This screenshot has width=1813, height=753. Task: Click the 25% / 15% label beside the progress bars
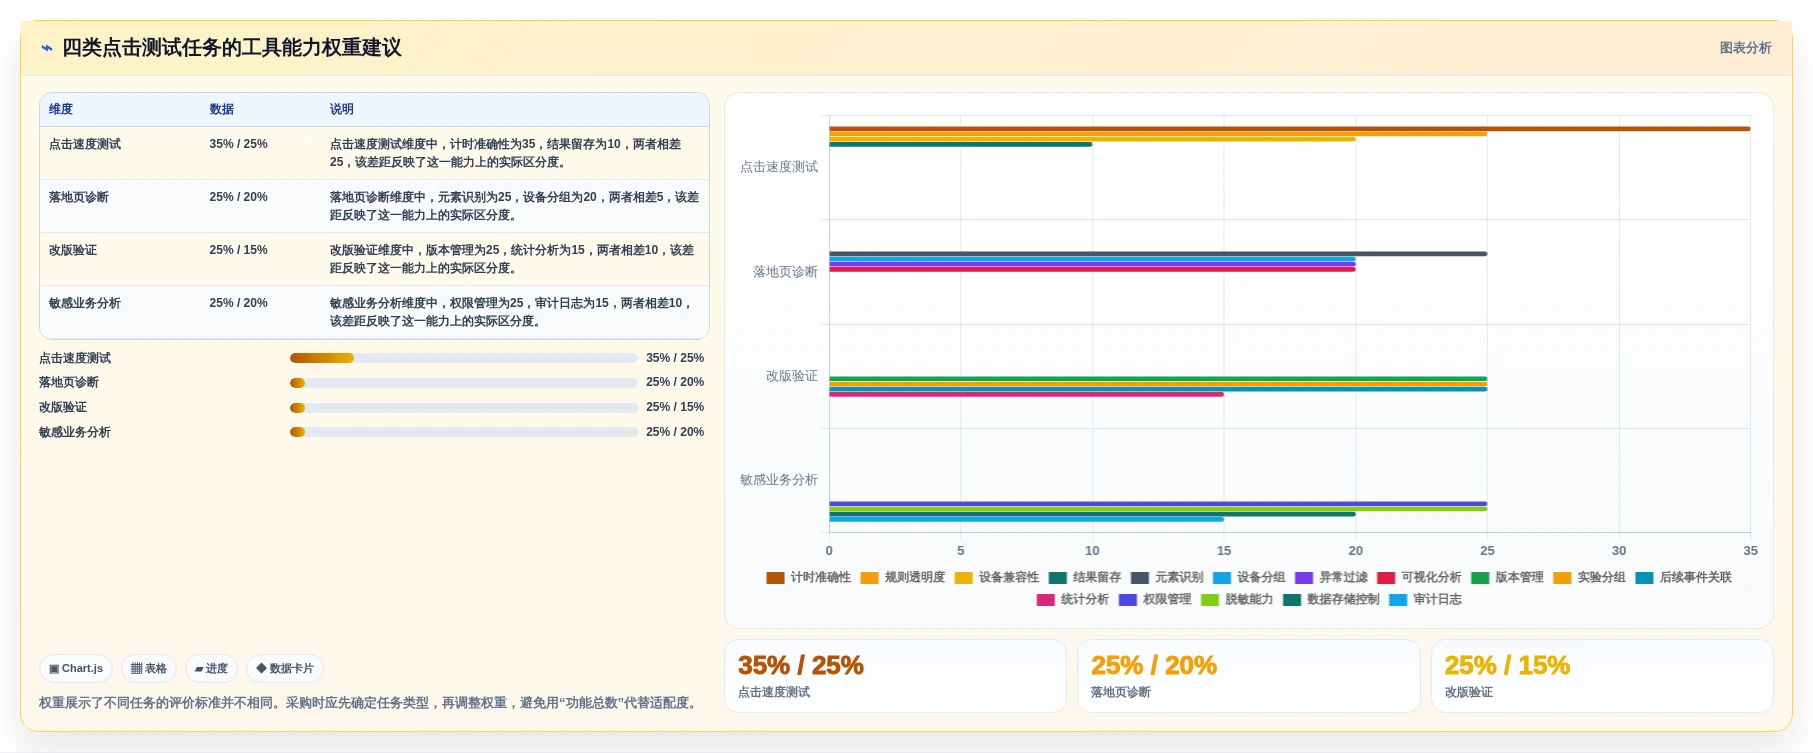[x=675, y=407]
